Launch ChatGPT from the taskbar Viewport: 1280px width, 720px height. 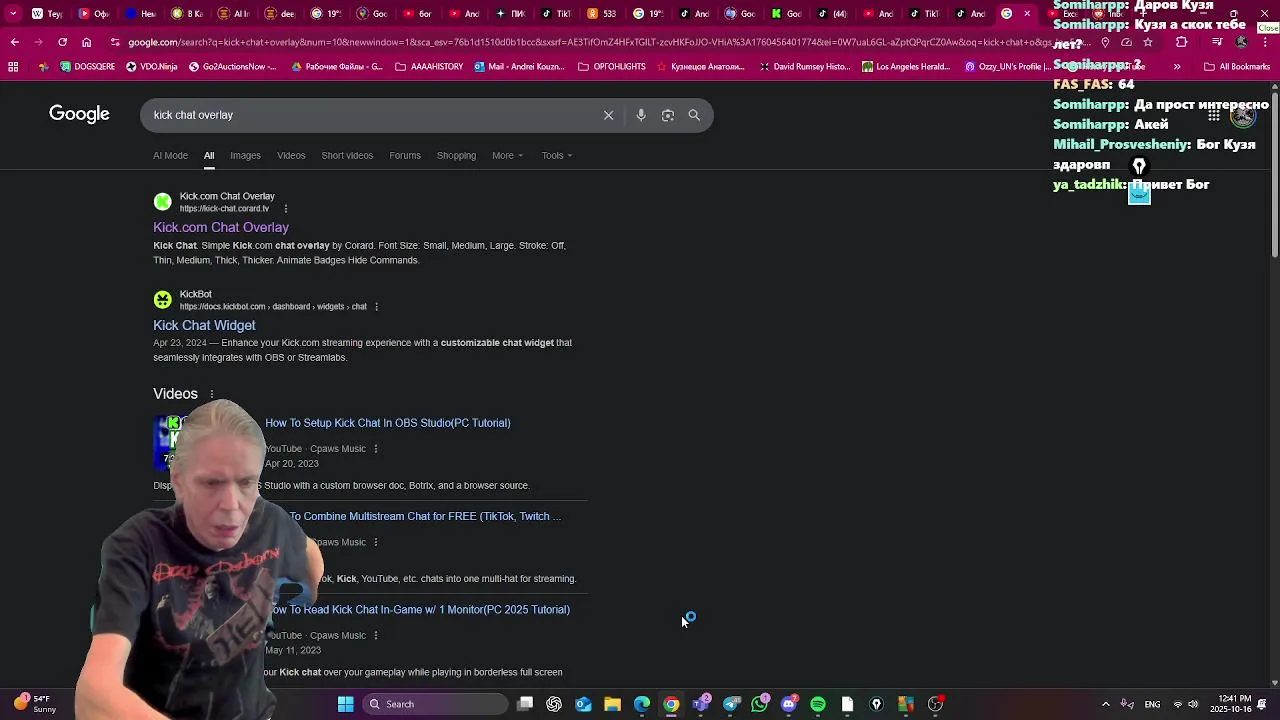(x=554, y=704)
